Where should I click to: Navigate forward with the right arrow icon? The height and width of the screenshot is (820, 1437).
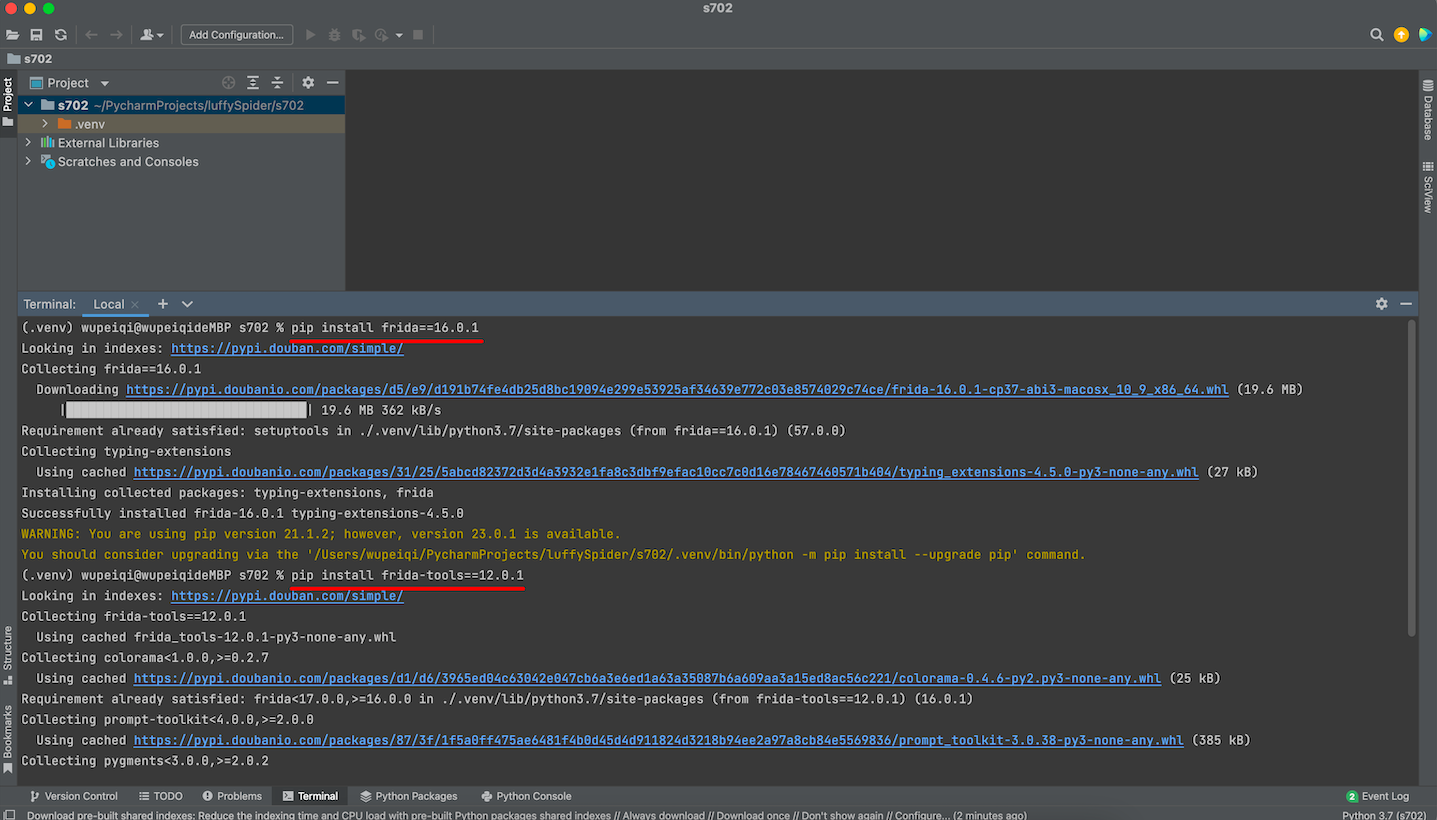click(x=116, y=35)
